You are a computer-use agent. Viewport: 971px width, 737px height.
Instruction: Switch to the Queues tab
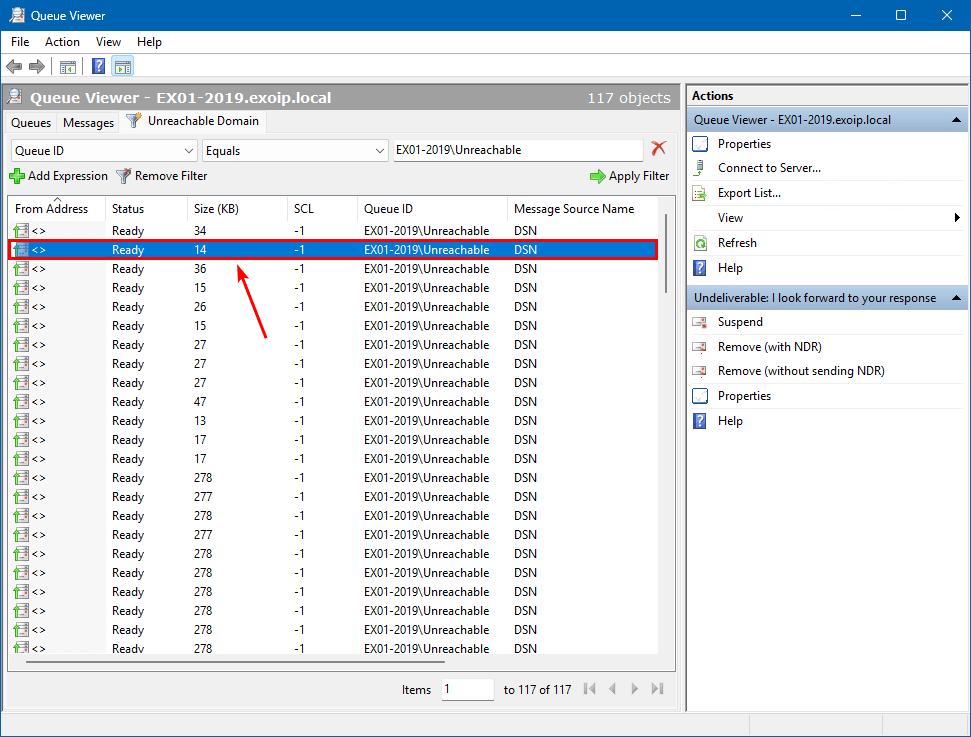point(31,123)
